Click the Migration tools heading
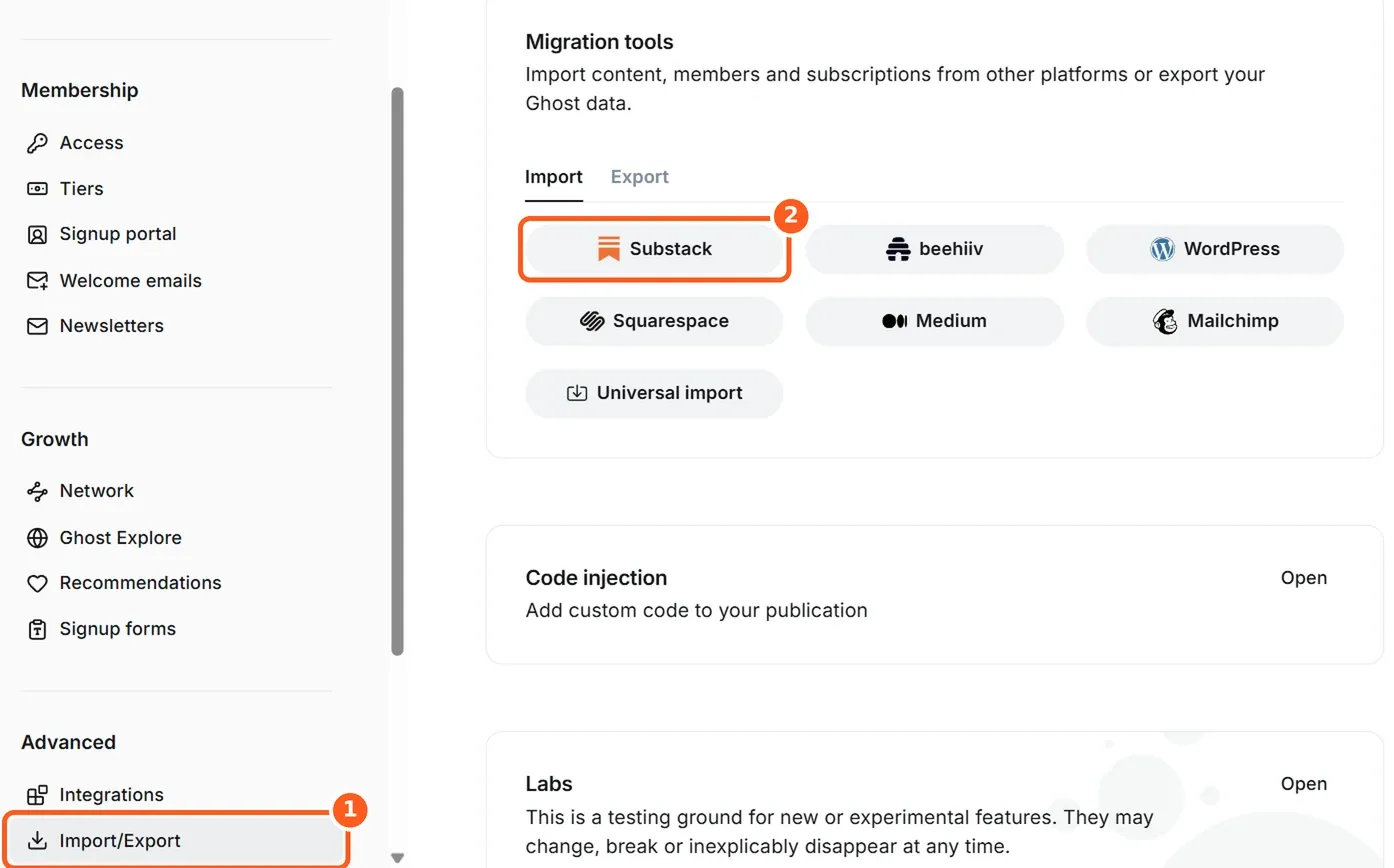Screen dimensions: 1394x868 (599, 42)
